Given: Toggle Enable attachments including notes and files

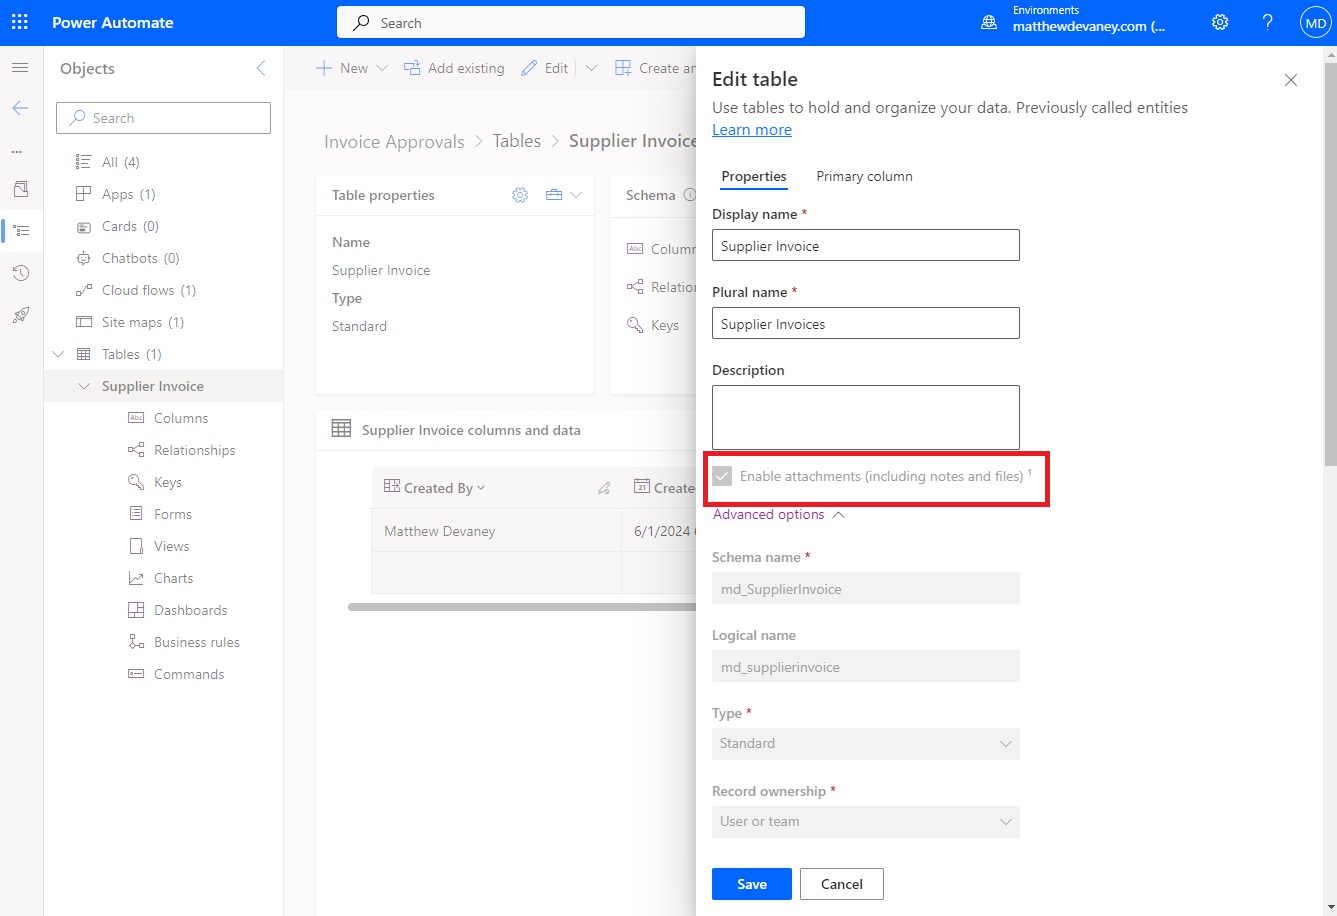Looking at the screenshot, I should tap(722, 476).
